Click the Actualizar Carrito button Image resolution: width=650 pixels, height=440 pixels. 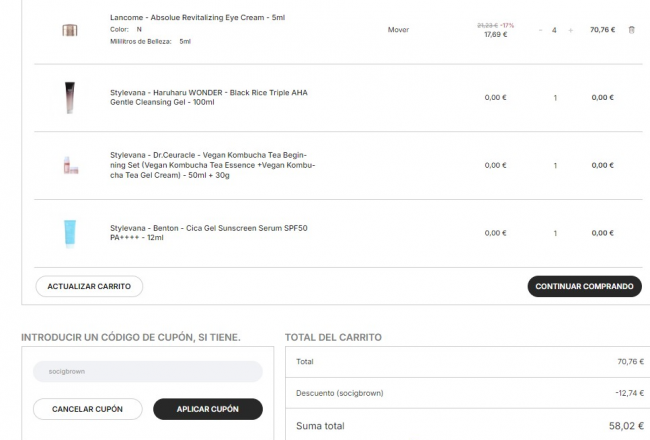(x=89, y=286)
